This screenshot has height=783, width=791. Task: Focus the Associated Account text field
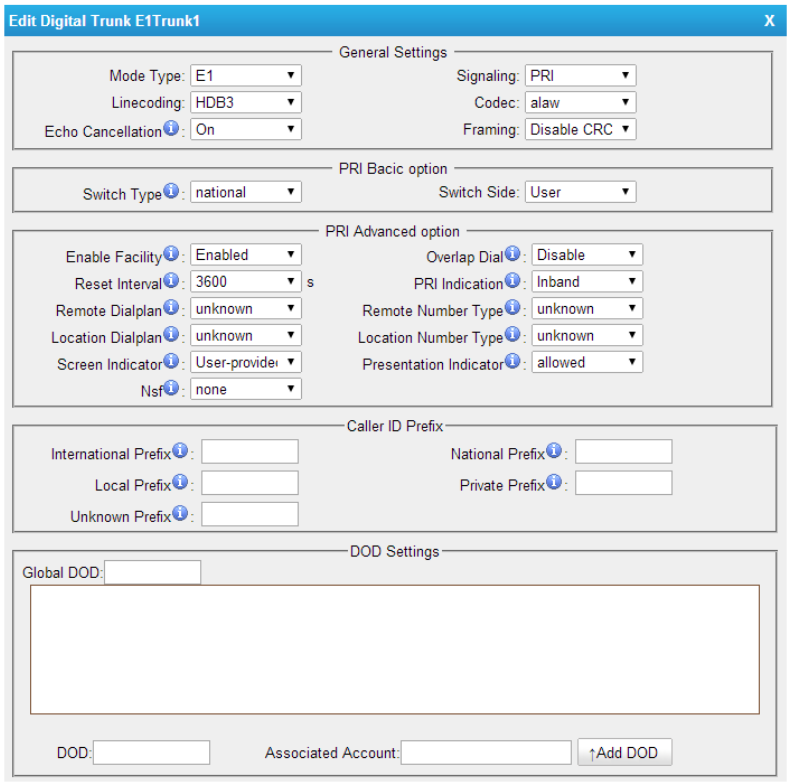tap(485, 752)
